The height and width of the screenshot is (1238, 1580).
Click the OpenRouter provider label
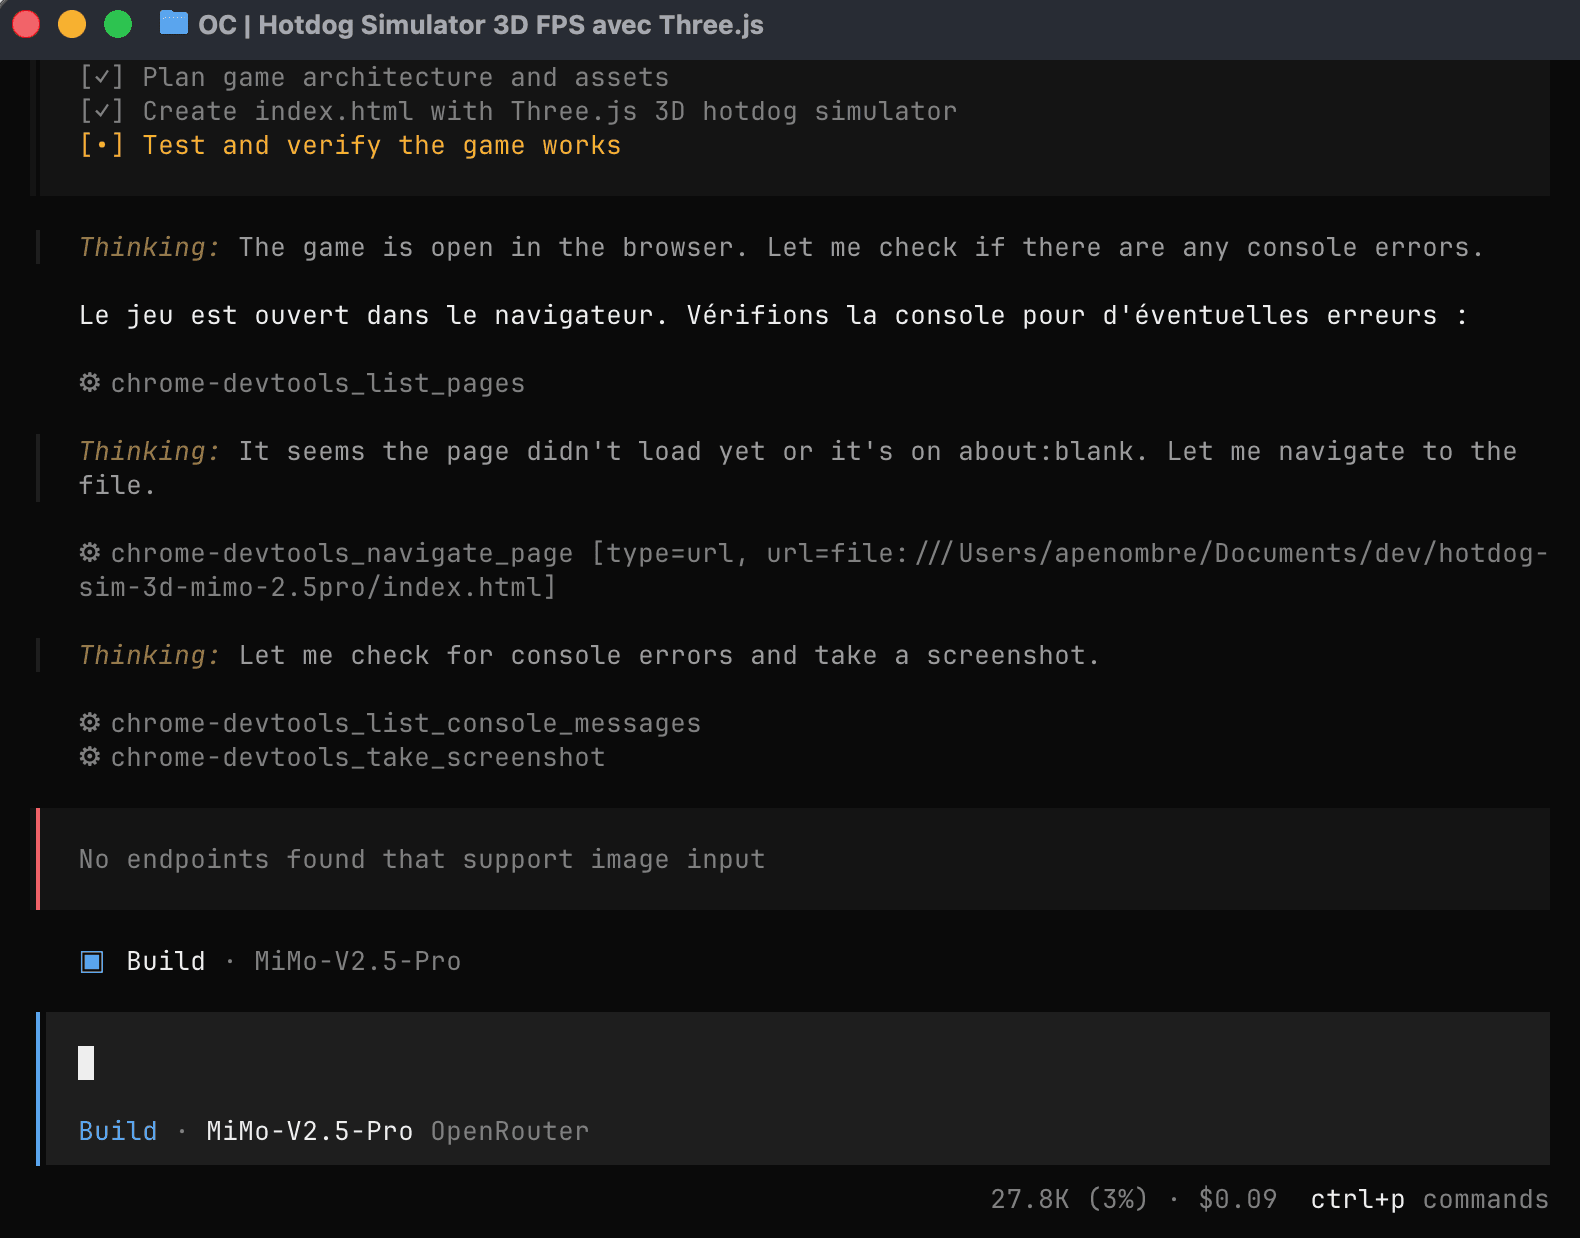[510, 1131]
